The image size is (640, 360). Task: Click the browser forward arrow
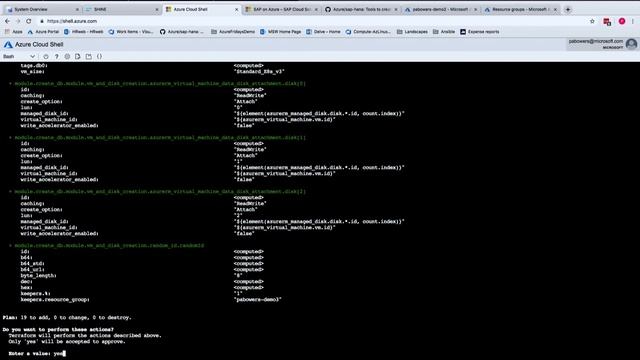click(x=18, y=21)
